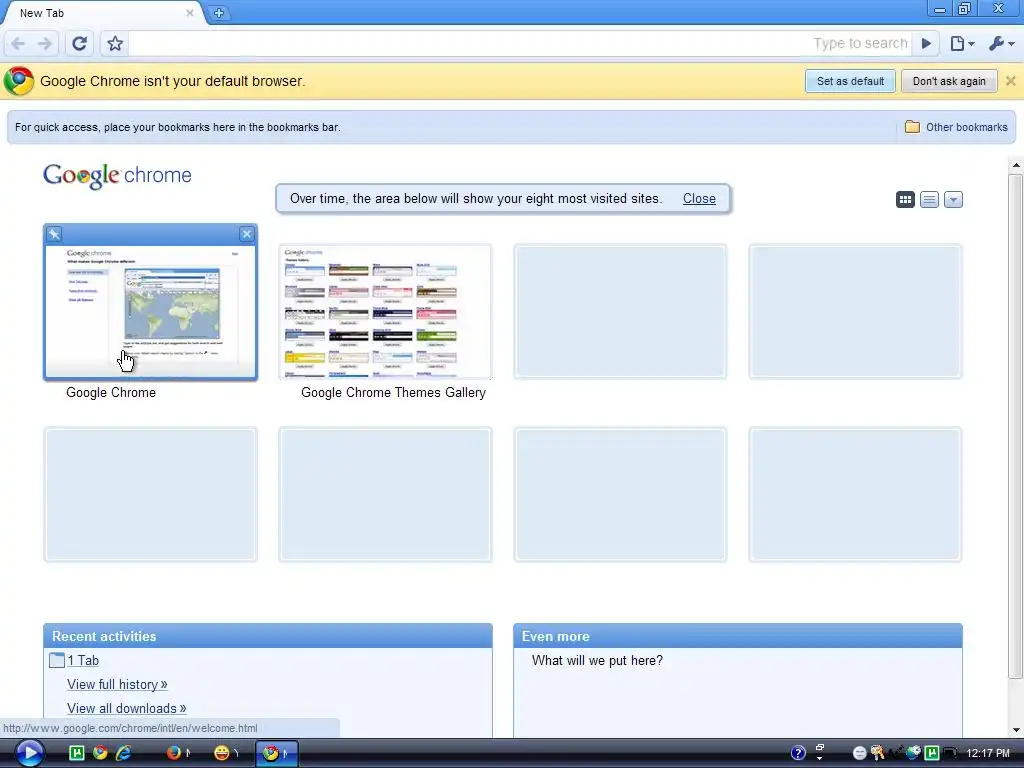This screenshot has width=1024, height=768.
Task: Open the wrench customize menu
Action: pos(1001,44)
